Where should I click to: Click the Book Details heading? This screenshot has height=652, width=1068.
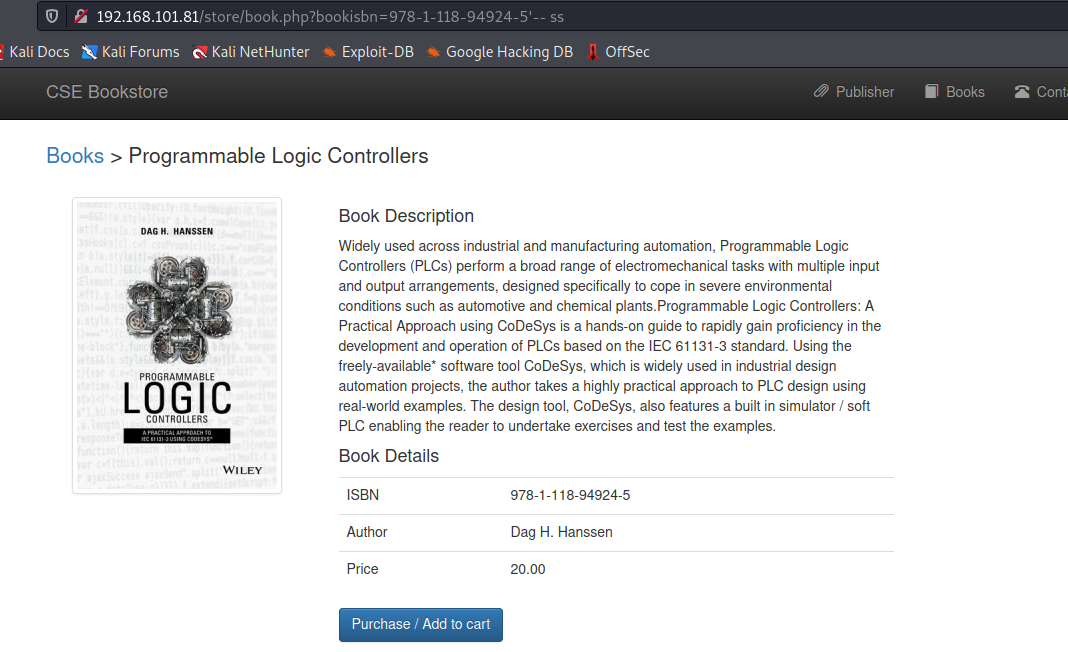click(389, 456)
